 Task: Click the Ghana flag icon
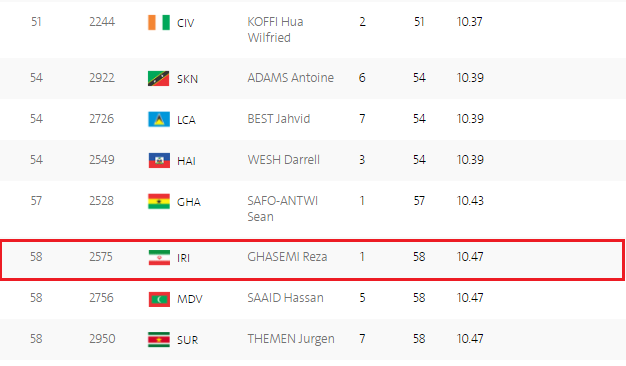pos(159,202)
